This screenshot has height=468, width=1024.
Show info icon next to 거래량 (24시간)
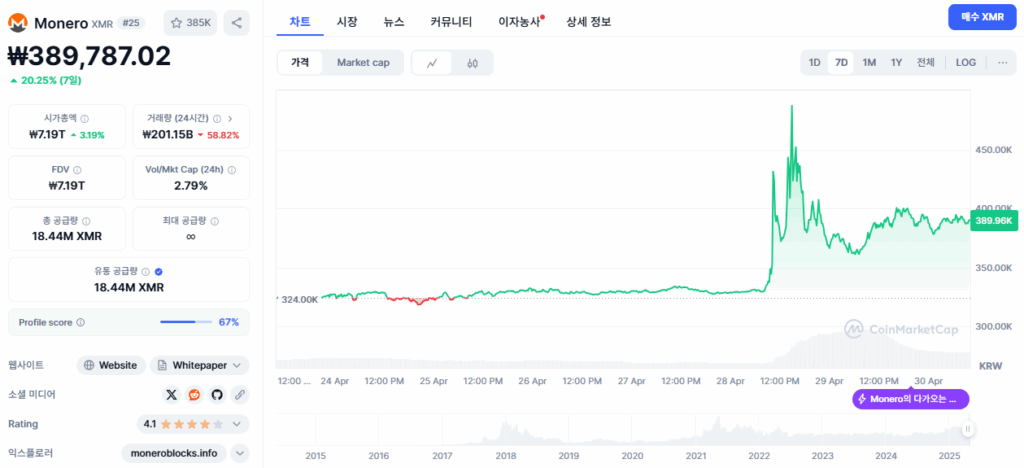(217, 119)
